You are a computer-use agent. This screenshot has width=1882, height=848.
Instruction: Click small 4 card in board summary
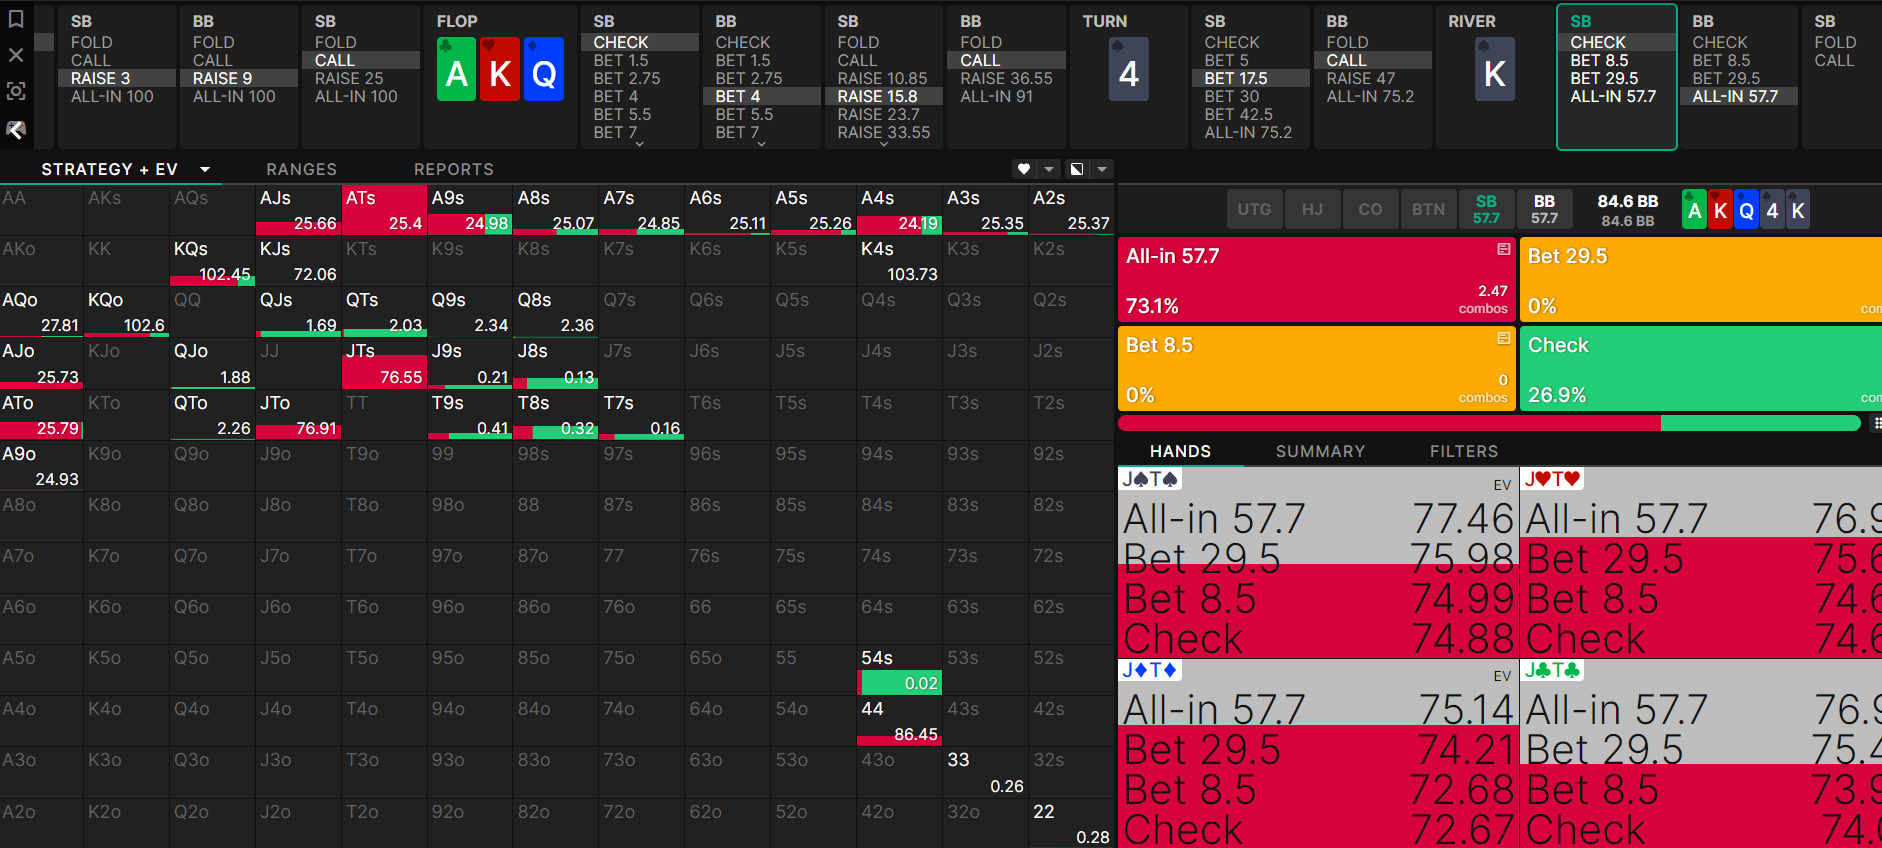point(1772,210)
